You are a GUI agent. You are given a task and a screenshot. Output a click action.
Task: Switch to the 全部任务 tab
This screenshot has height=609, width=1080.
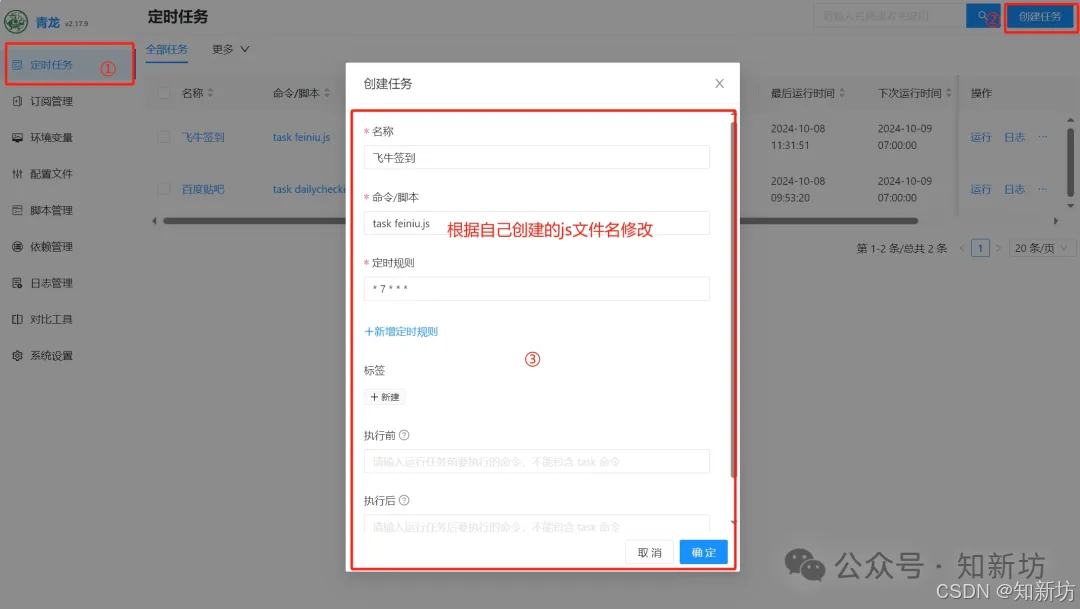[167, 50]
